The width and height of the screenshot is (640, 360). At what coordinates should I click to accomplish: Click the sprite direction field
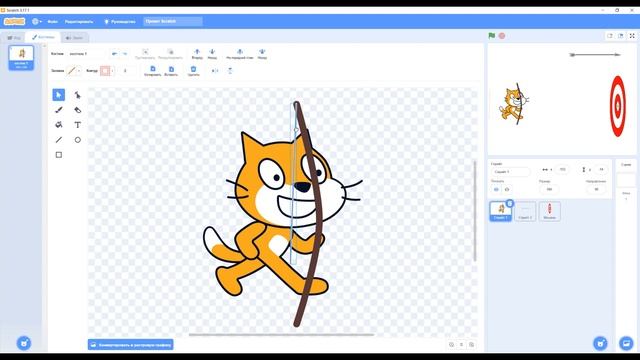point(596,189)
